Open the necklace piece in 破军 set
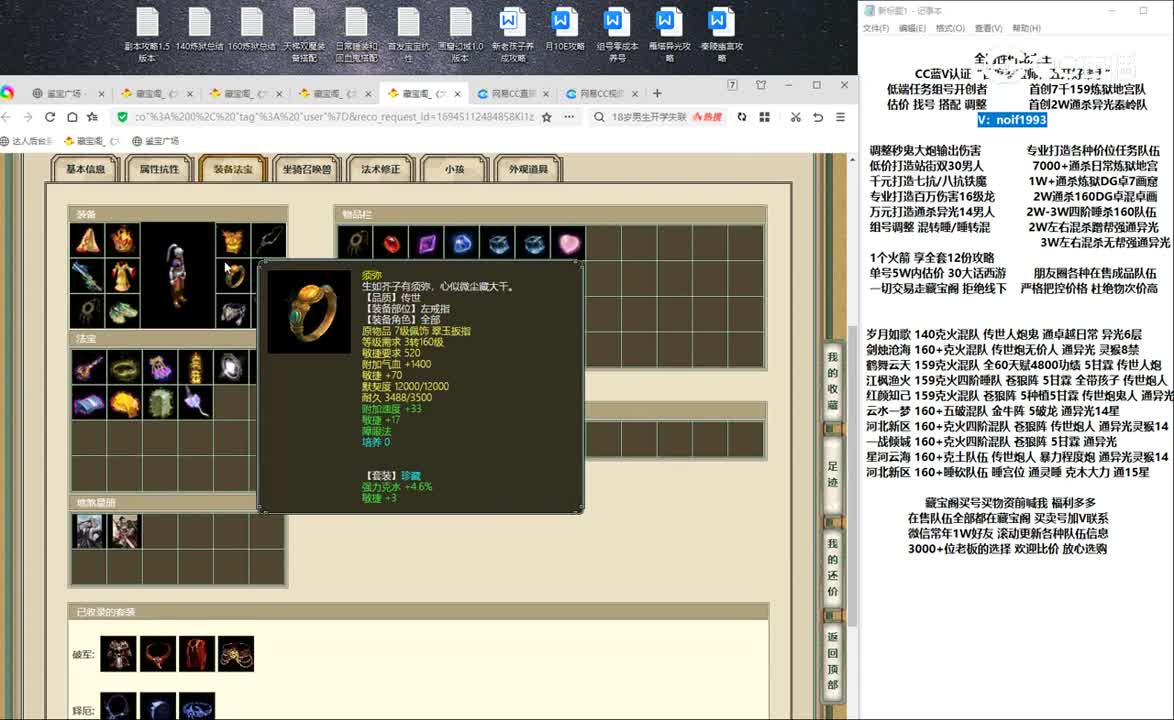 coord(157,654)
